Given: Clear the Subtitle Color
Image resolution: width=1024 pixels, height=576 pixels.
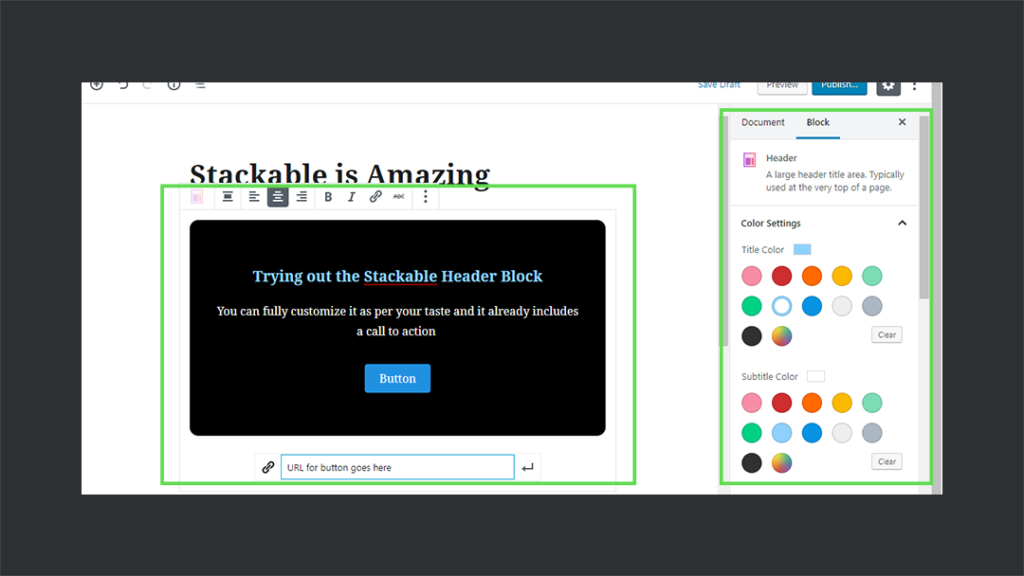Looking at the screenshot, I should click(886, 461).
